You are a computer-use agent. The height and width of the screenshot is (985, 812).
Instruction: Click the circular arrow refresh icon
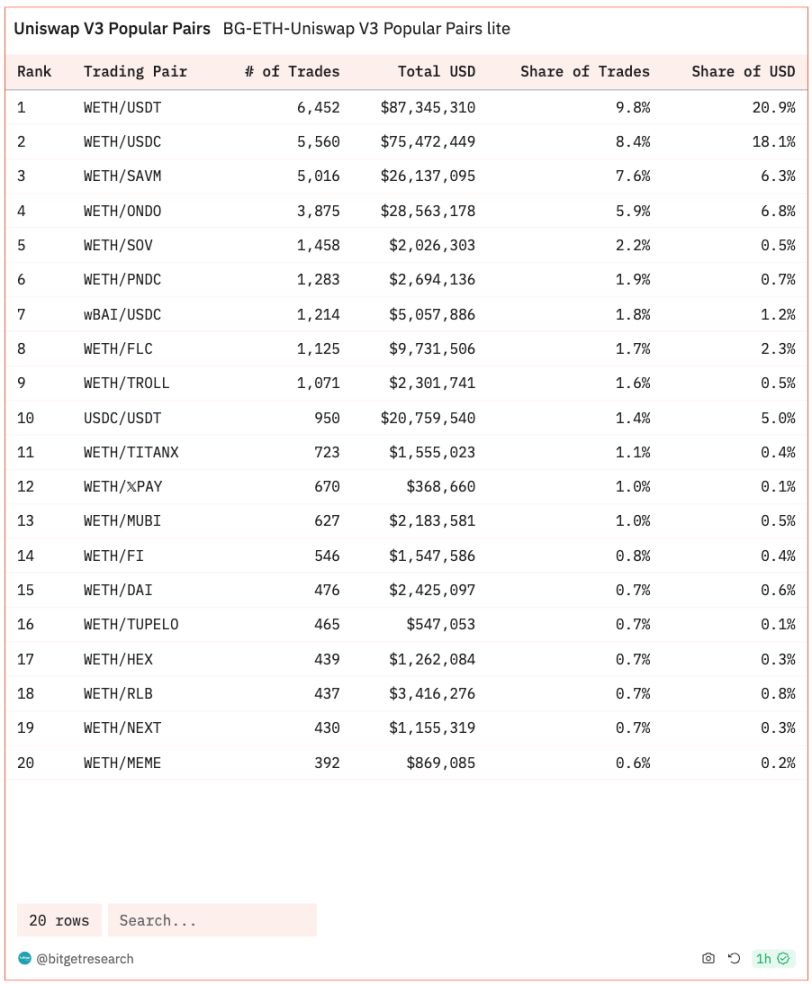(734, 958)
